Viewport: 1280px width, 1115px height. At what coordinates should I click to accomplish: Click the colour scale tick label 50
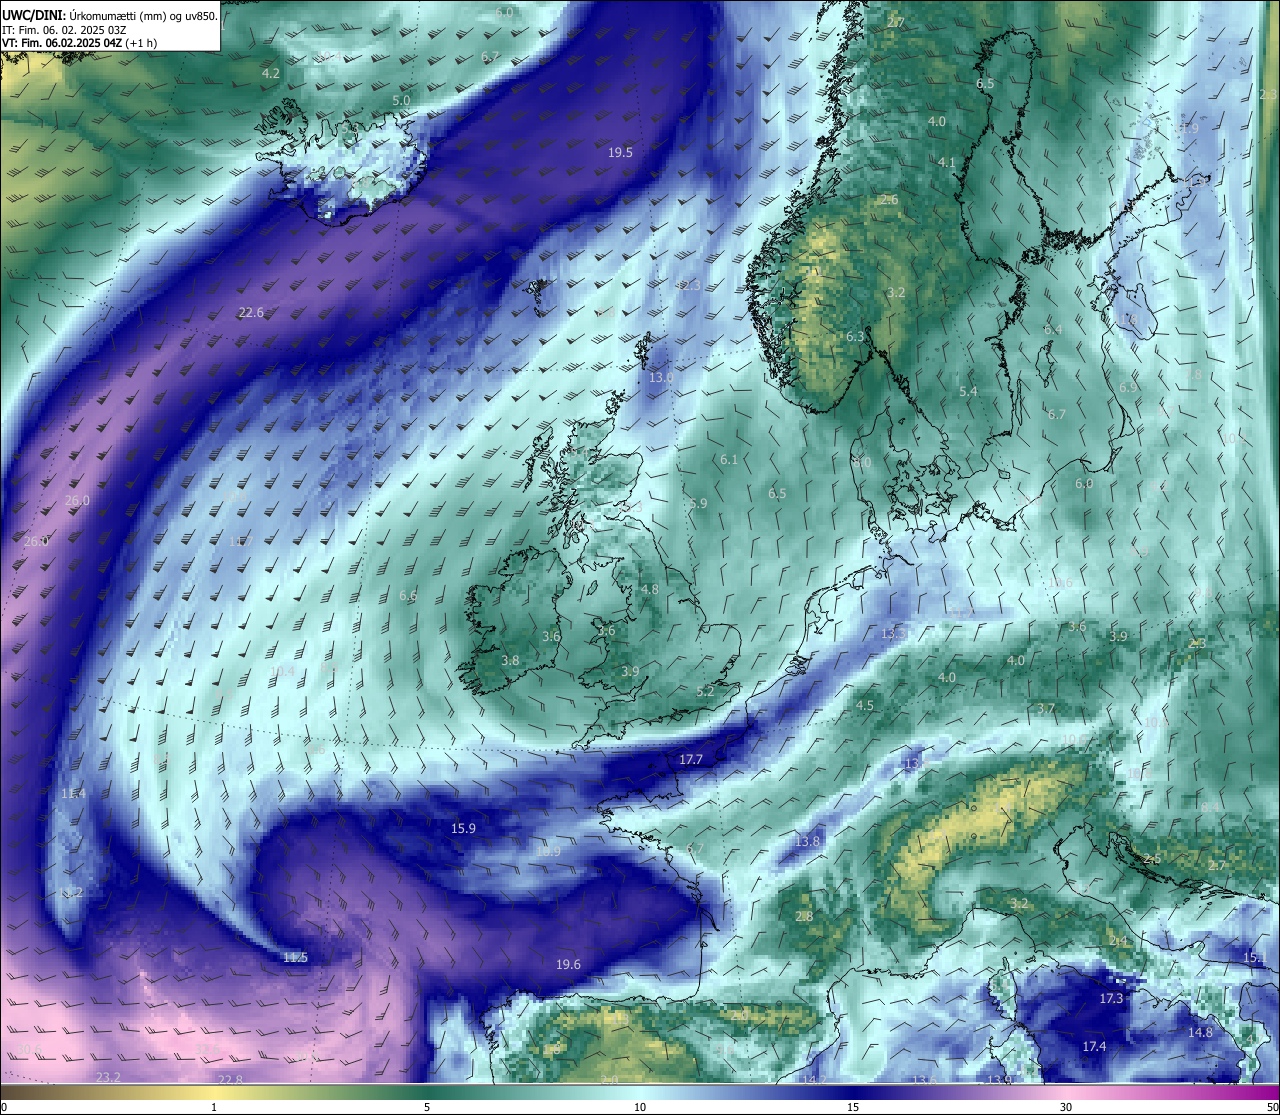coord(1272,1107)
